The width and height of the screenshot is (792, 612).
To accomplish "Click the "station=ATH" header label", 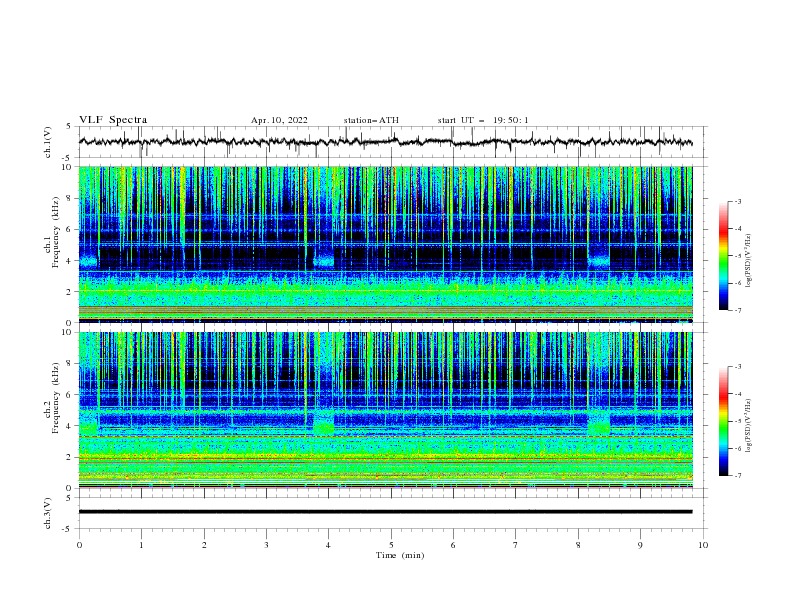I will coord(371,120).
